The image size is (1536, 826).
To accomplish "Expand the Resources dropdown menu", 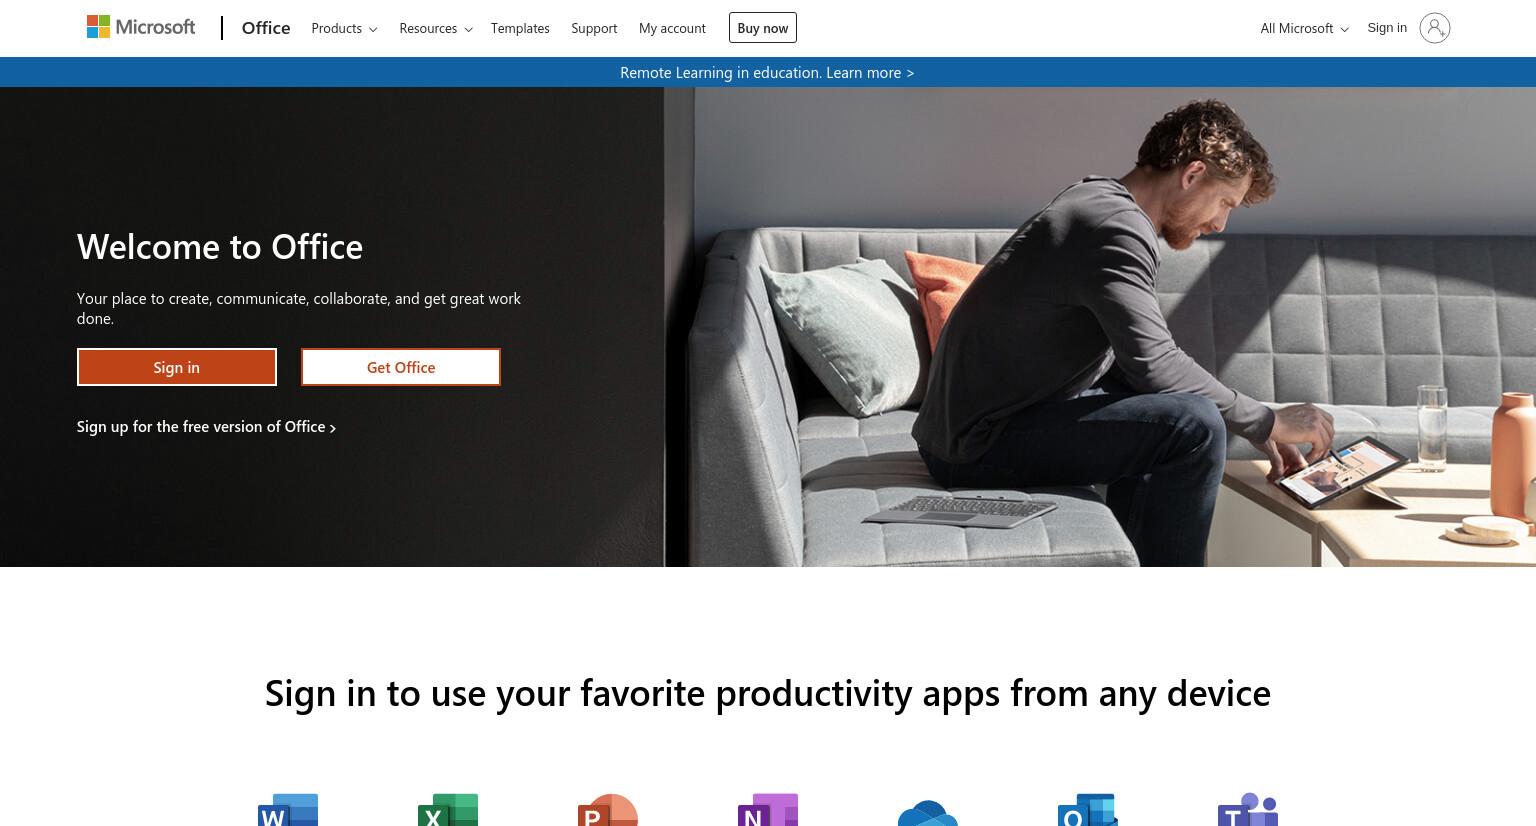I will click(x=436, y=28).
